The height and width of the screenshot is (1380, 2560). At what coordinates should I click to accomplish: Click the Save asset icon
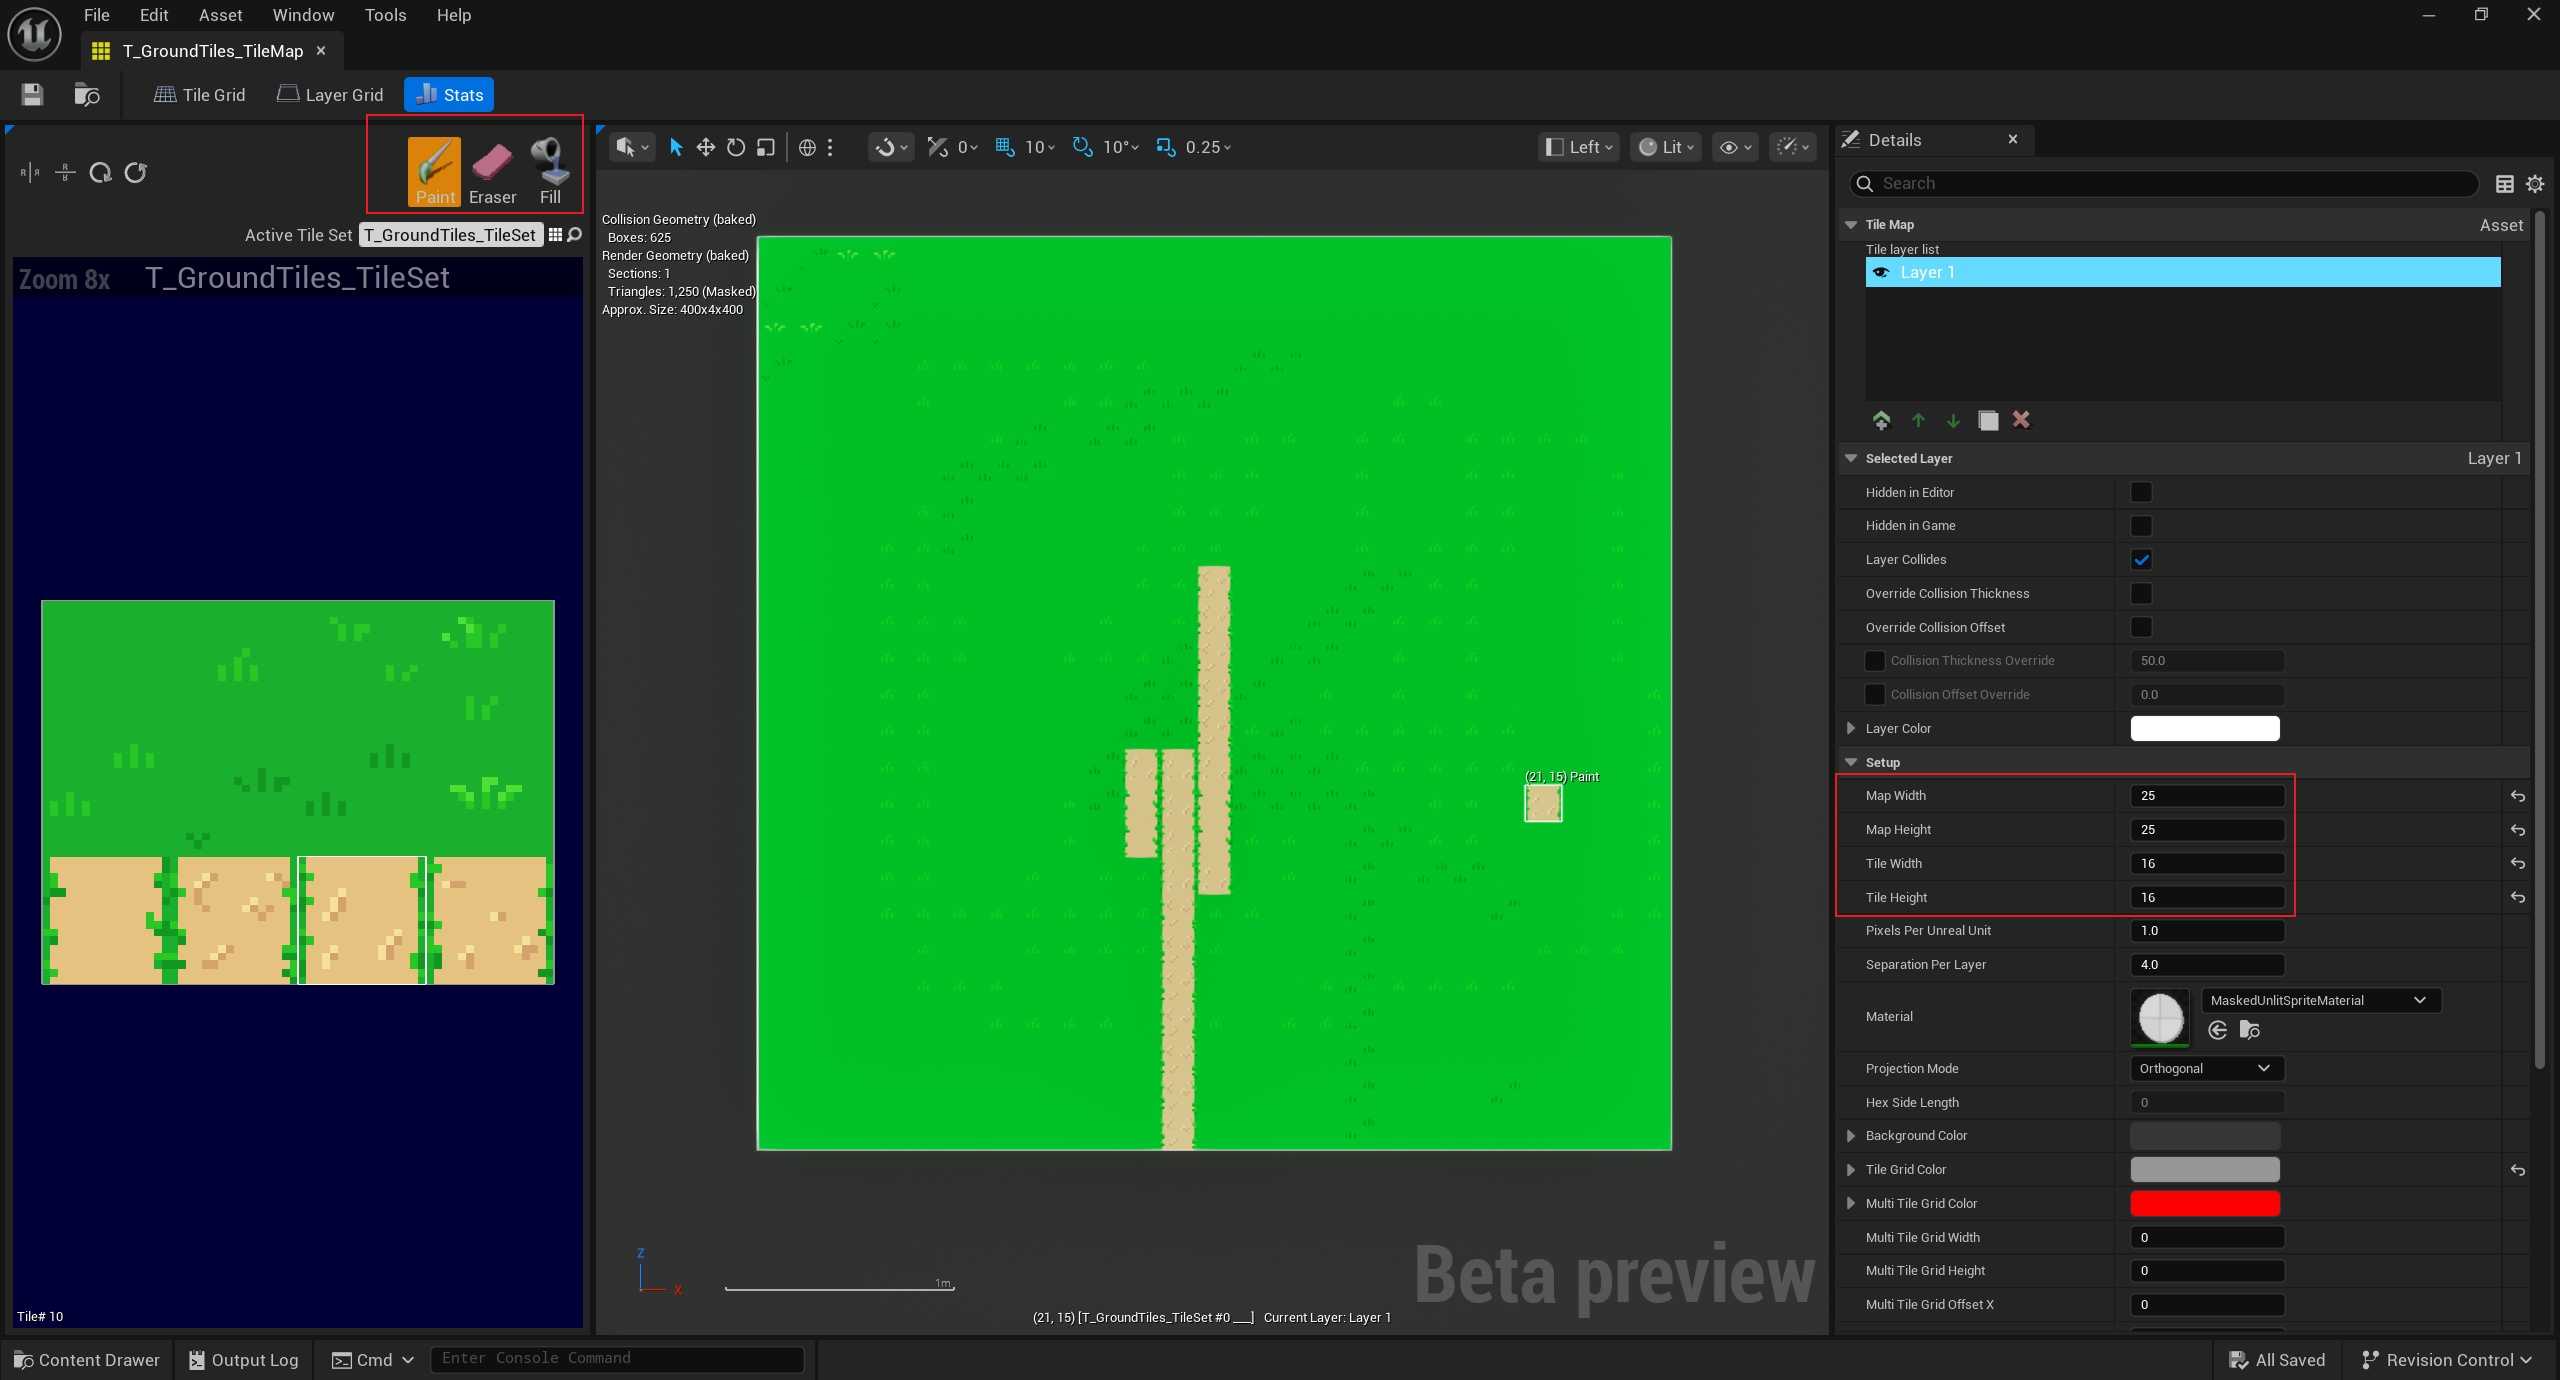[x=32, y=95]
